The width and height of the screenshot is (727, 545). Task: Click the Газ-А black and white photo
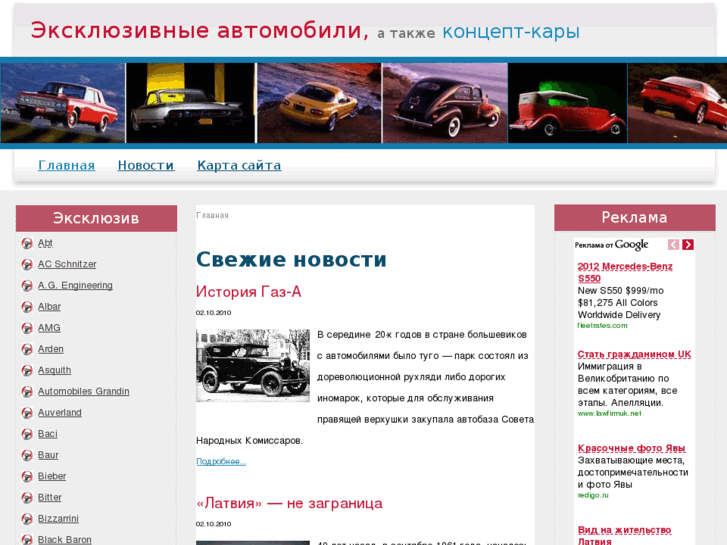[x=253, y=365]
